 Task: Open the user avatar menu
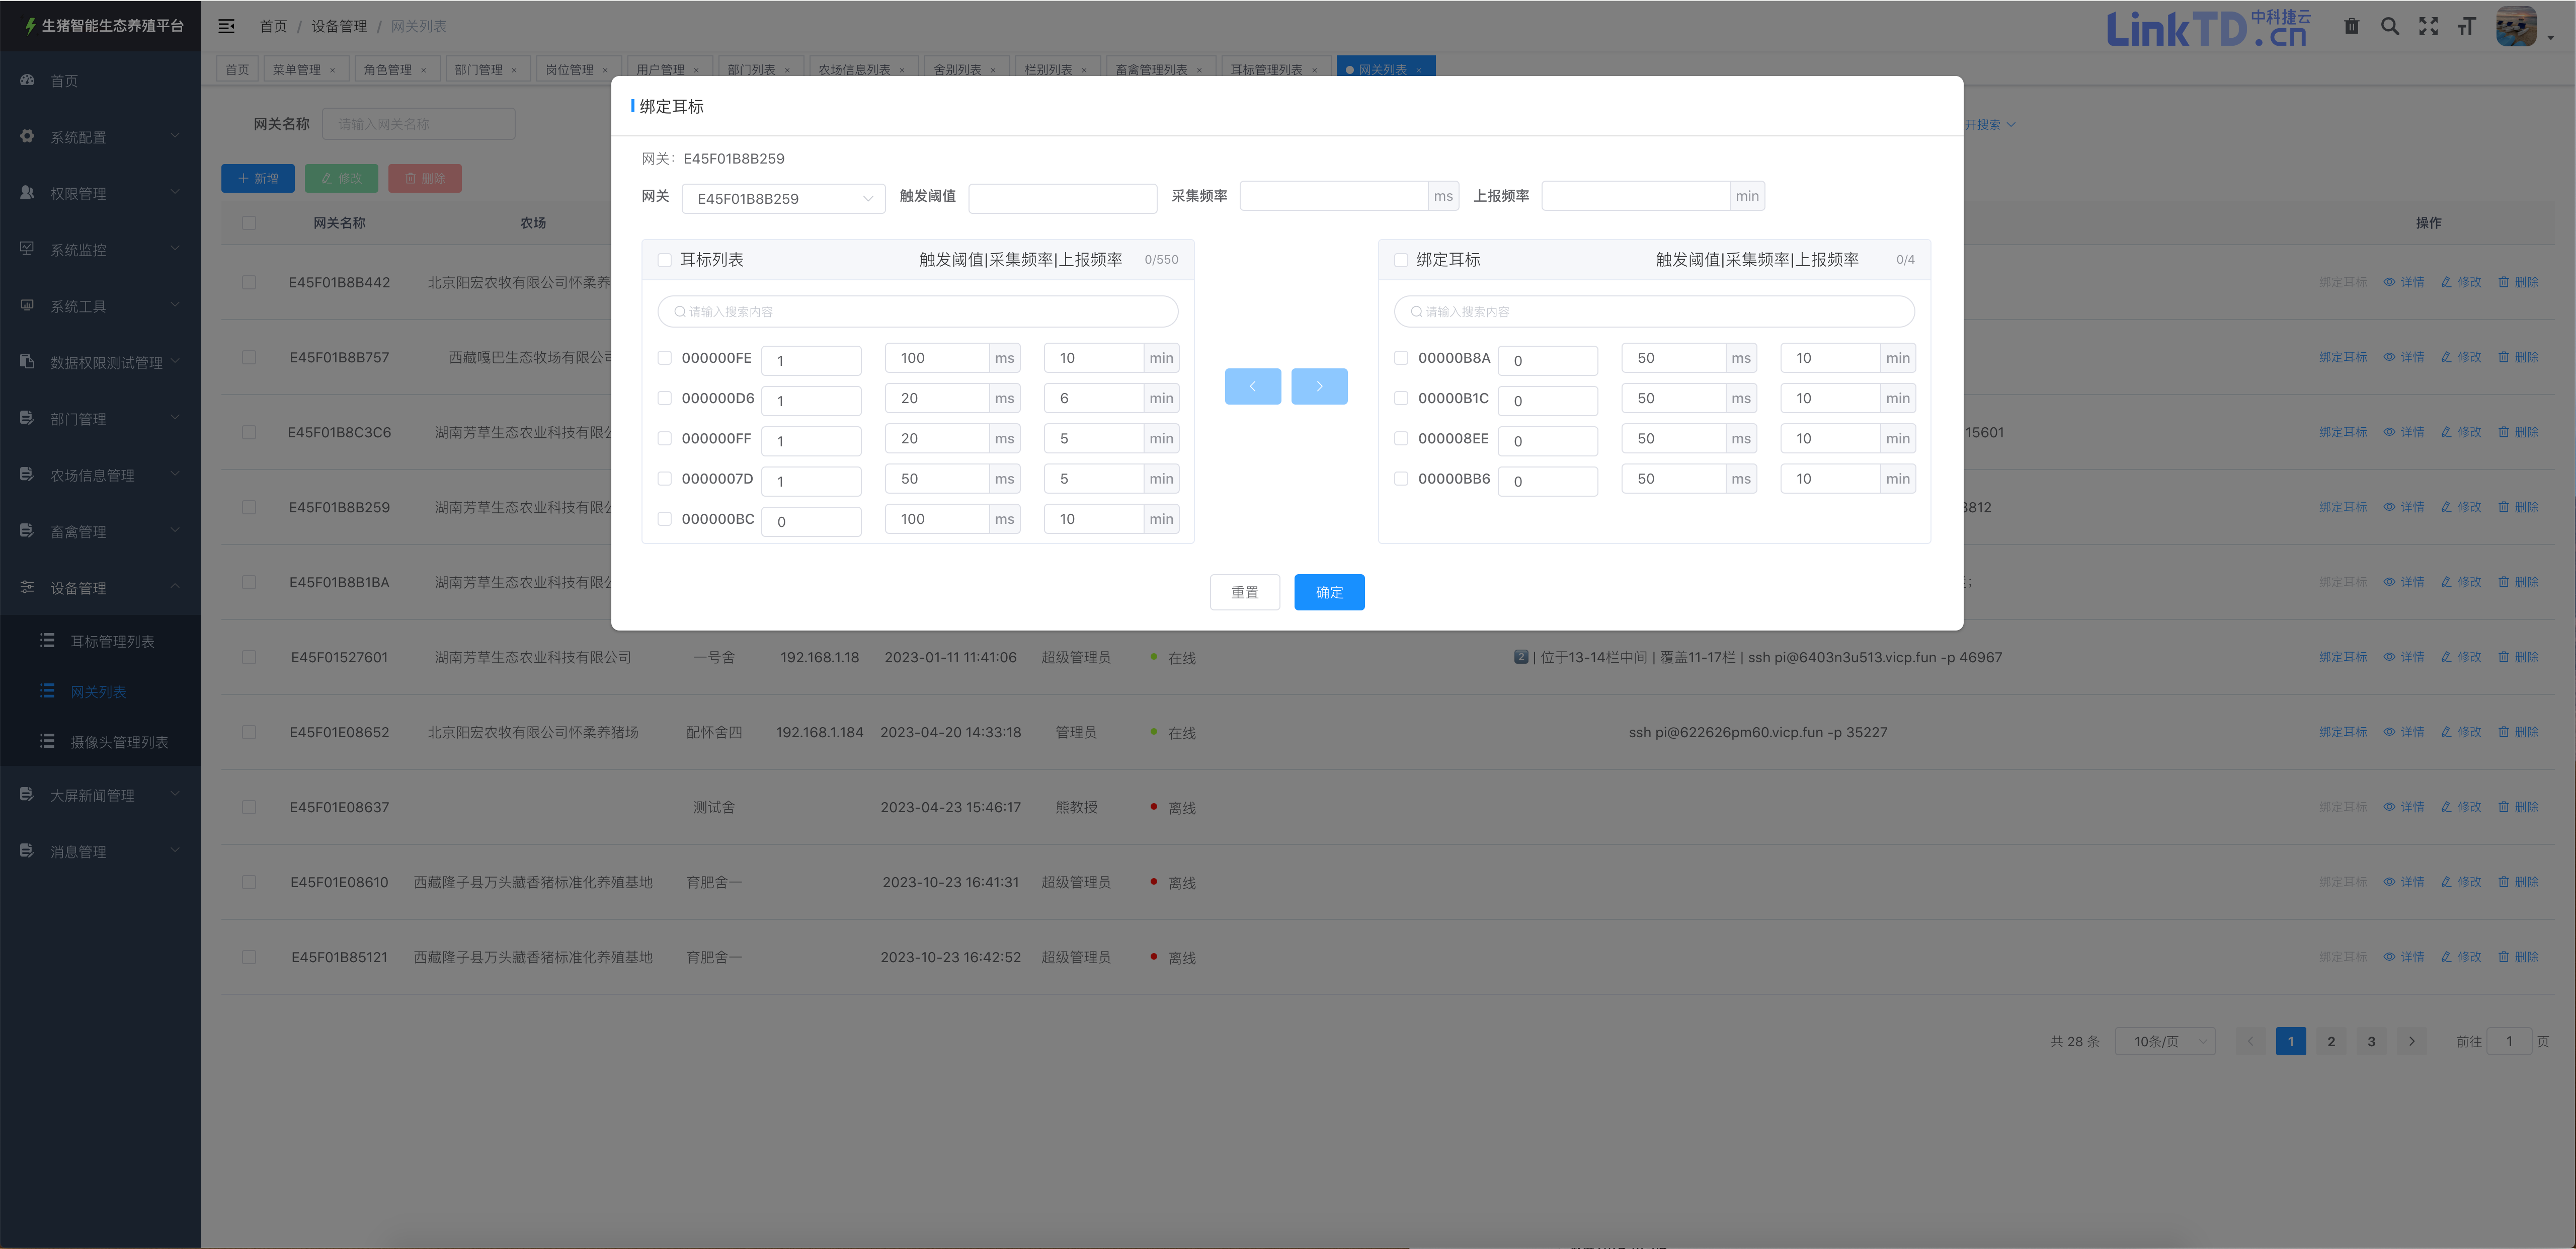(x=2516, y=27)
